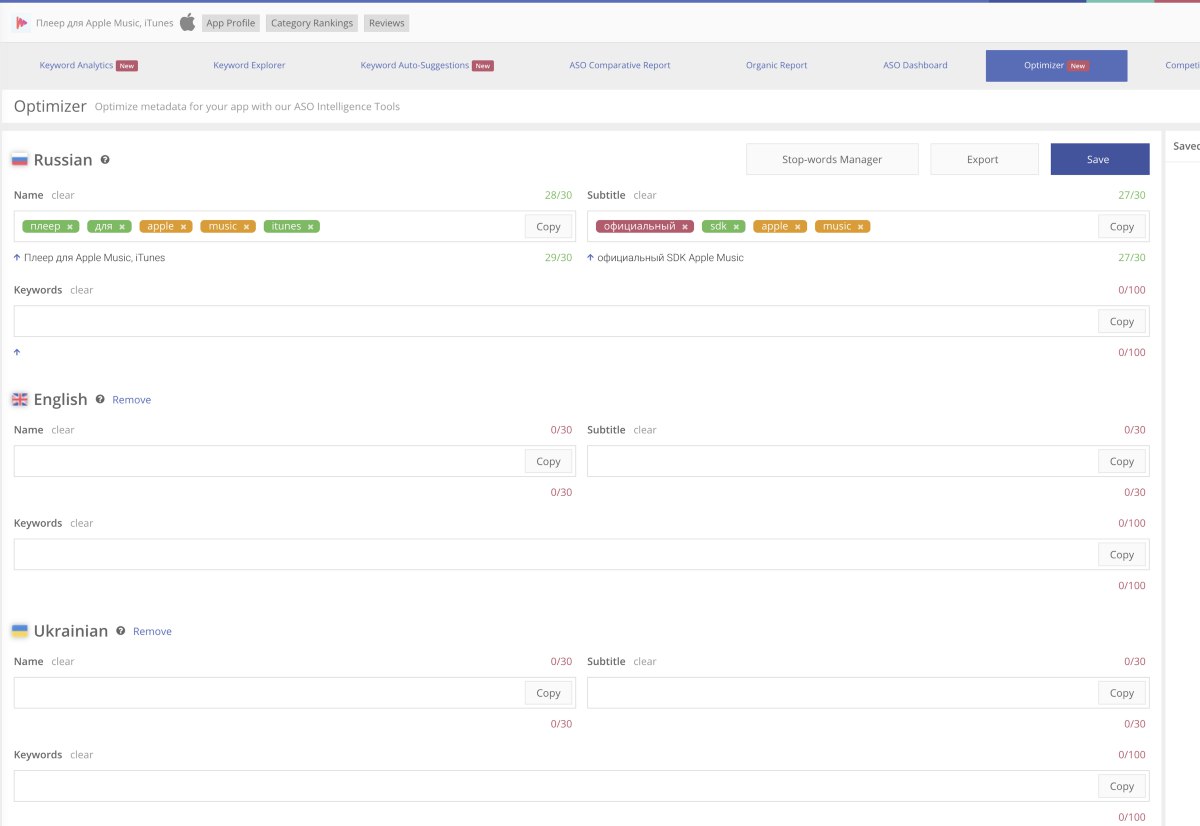The image size is (1200, 826).
Task: Open the ASO Dashboard tab
Action: click(915, 65)
